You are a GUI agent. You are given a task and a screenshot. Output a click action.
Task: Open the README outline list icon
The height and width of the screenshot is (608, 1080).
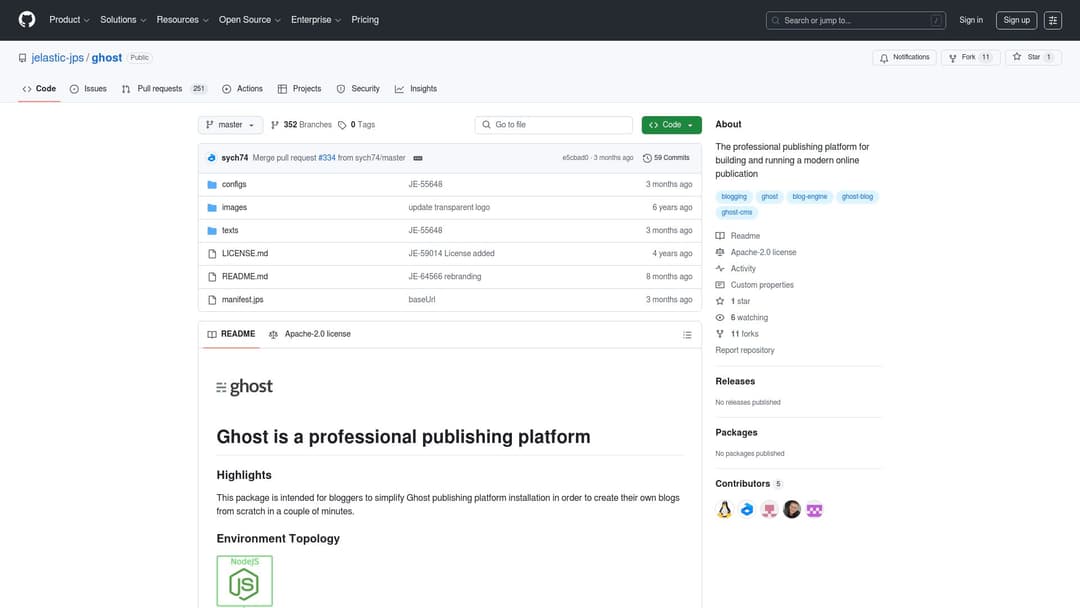click(x=687, y=335)
